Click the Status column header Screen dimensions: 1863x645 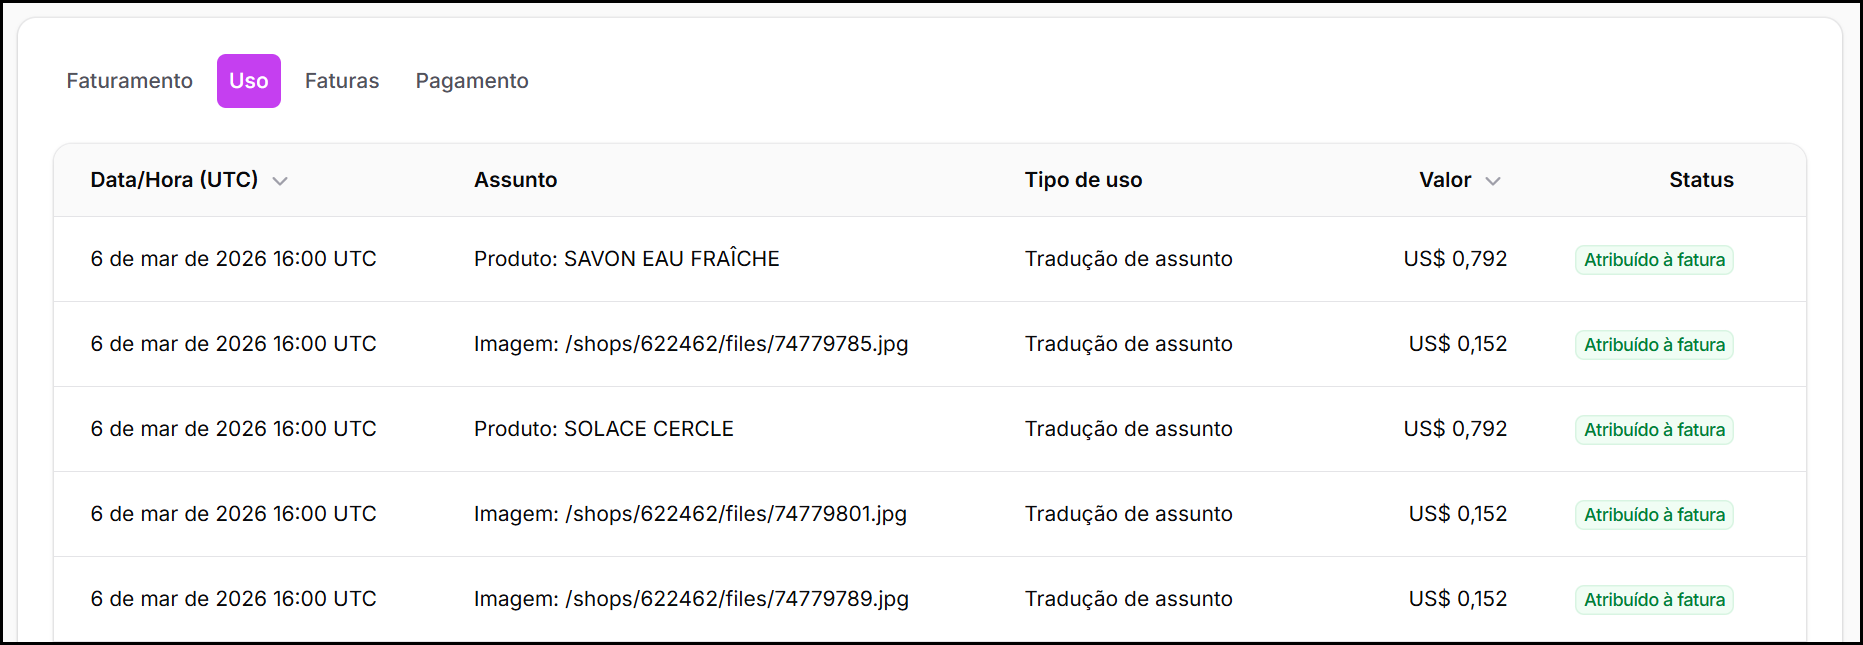tap(1701, 180)
